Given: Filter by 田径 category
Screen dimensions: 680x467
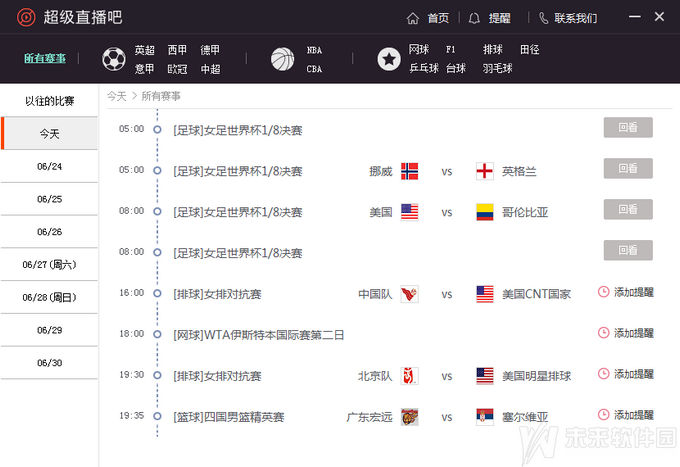Looking at the screenshot, I should (x=530, y=49).
